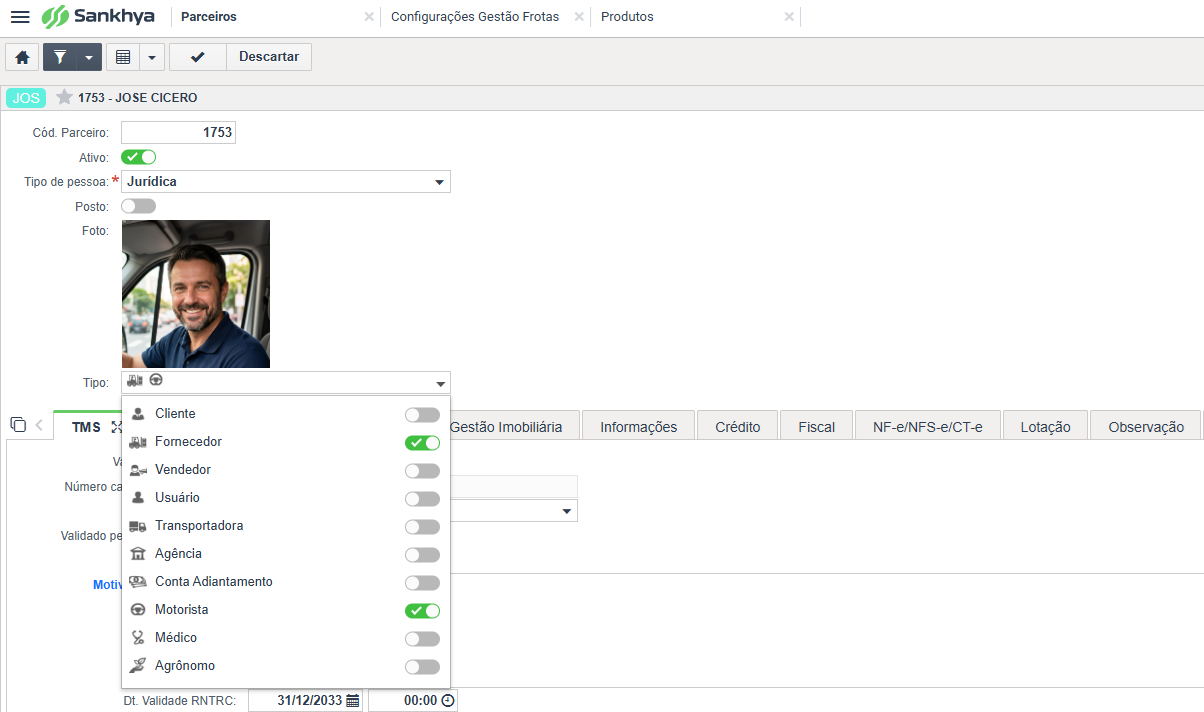Viewport: 1204px width, 712px height.
Task: Collapse the Tipo dropdown arrow
Action: coord(440,384)
